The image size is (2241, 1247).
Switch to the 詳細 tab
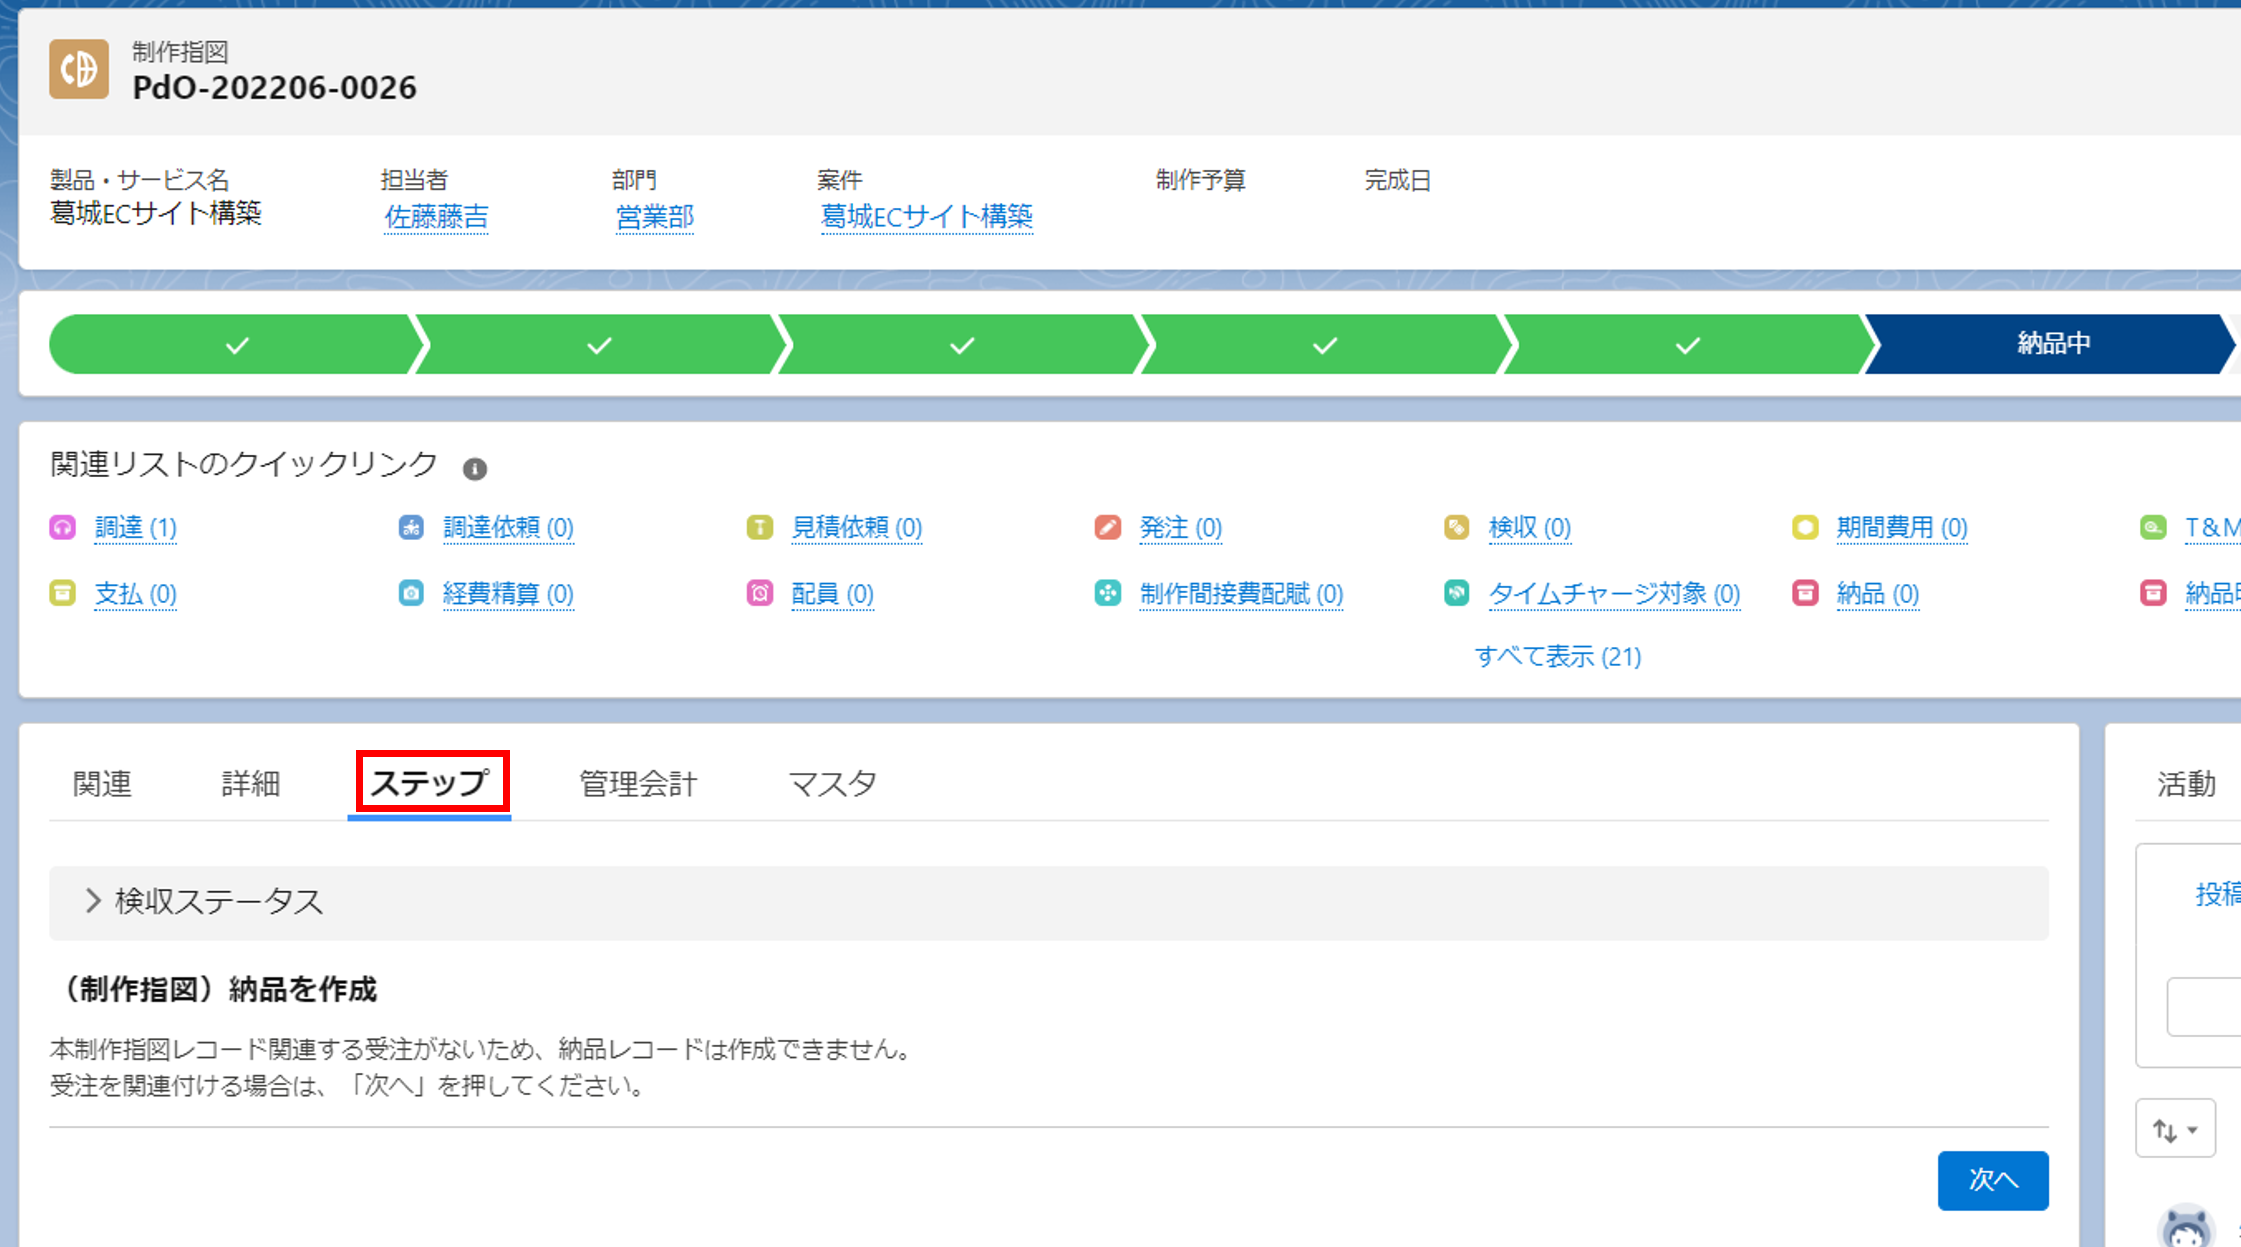tap(251, 783)
